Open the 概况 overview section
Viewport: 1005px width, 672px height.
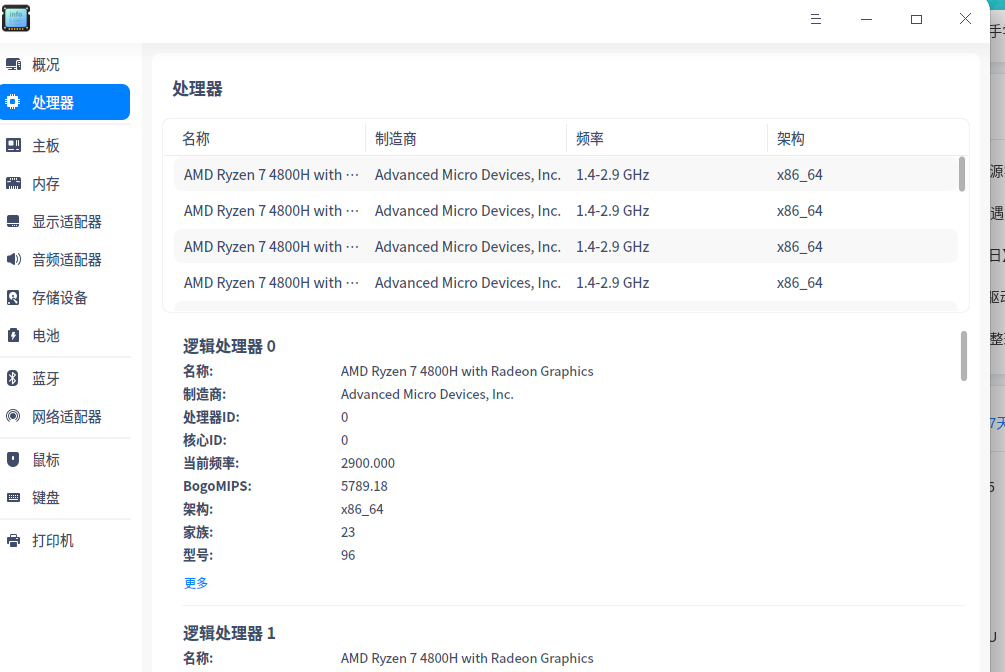[x=65, y=64]
